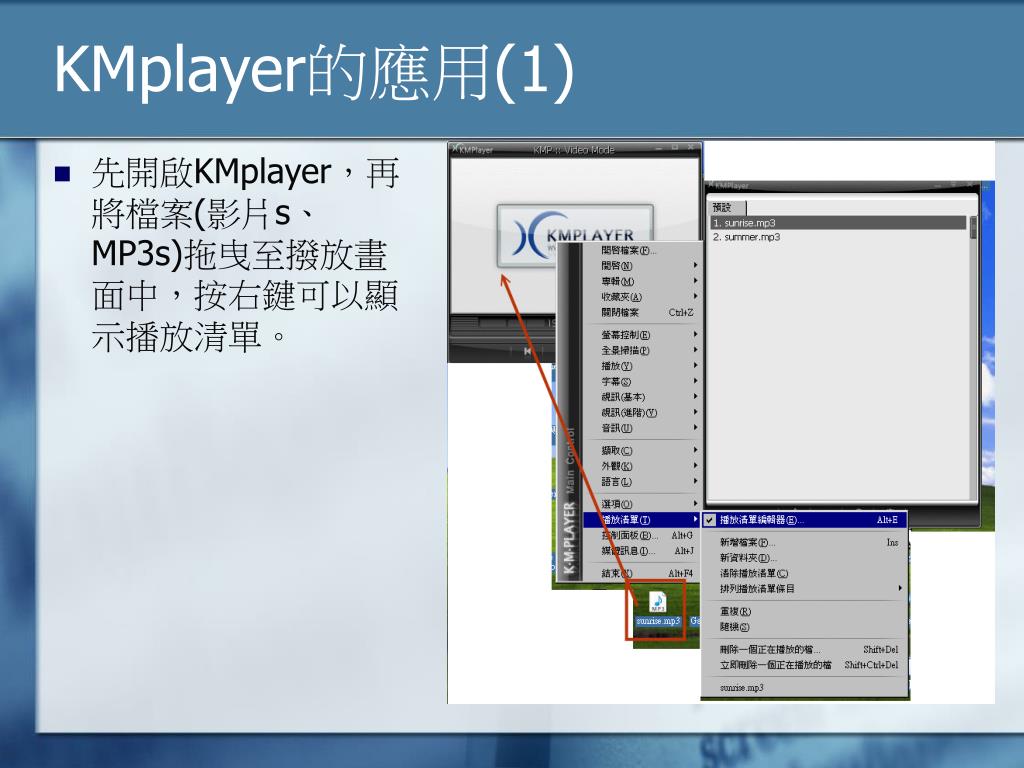Image resolution: width=1024 pixels, height=768 pixels.
Task: Open 媒體訊息(I)... Alt+J item
Action: tap(641, 551)
